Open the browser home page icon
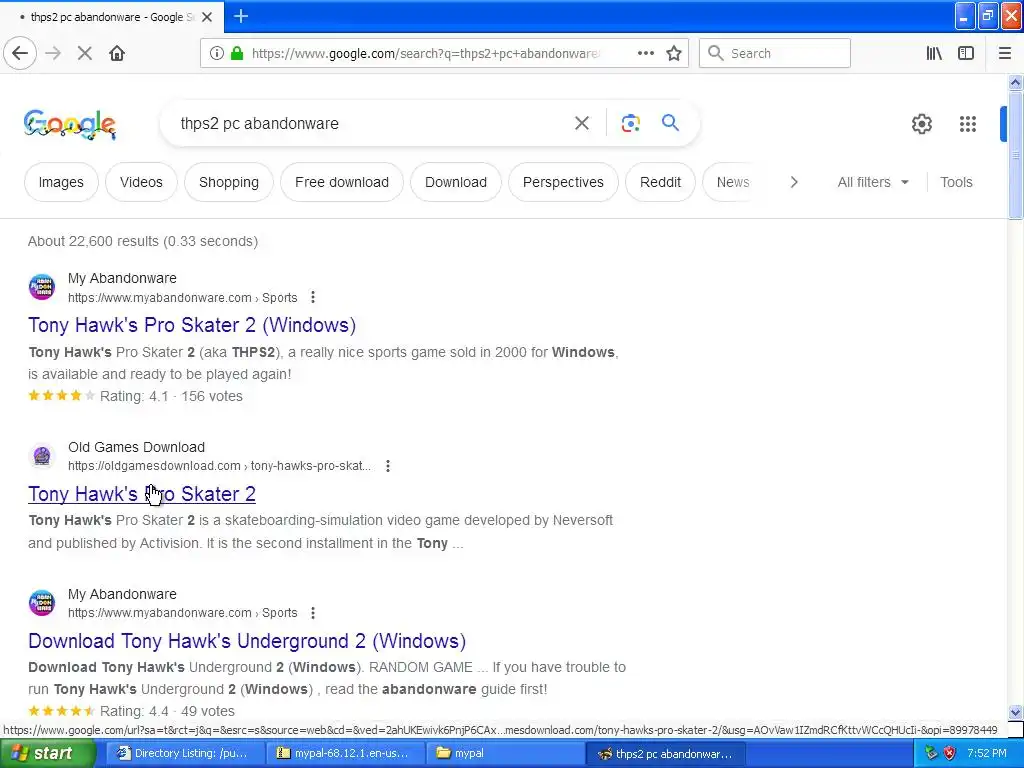This screenshot has height=768, width=1024. tap(117, 54)
